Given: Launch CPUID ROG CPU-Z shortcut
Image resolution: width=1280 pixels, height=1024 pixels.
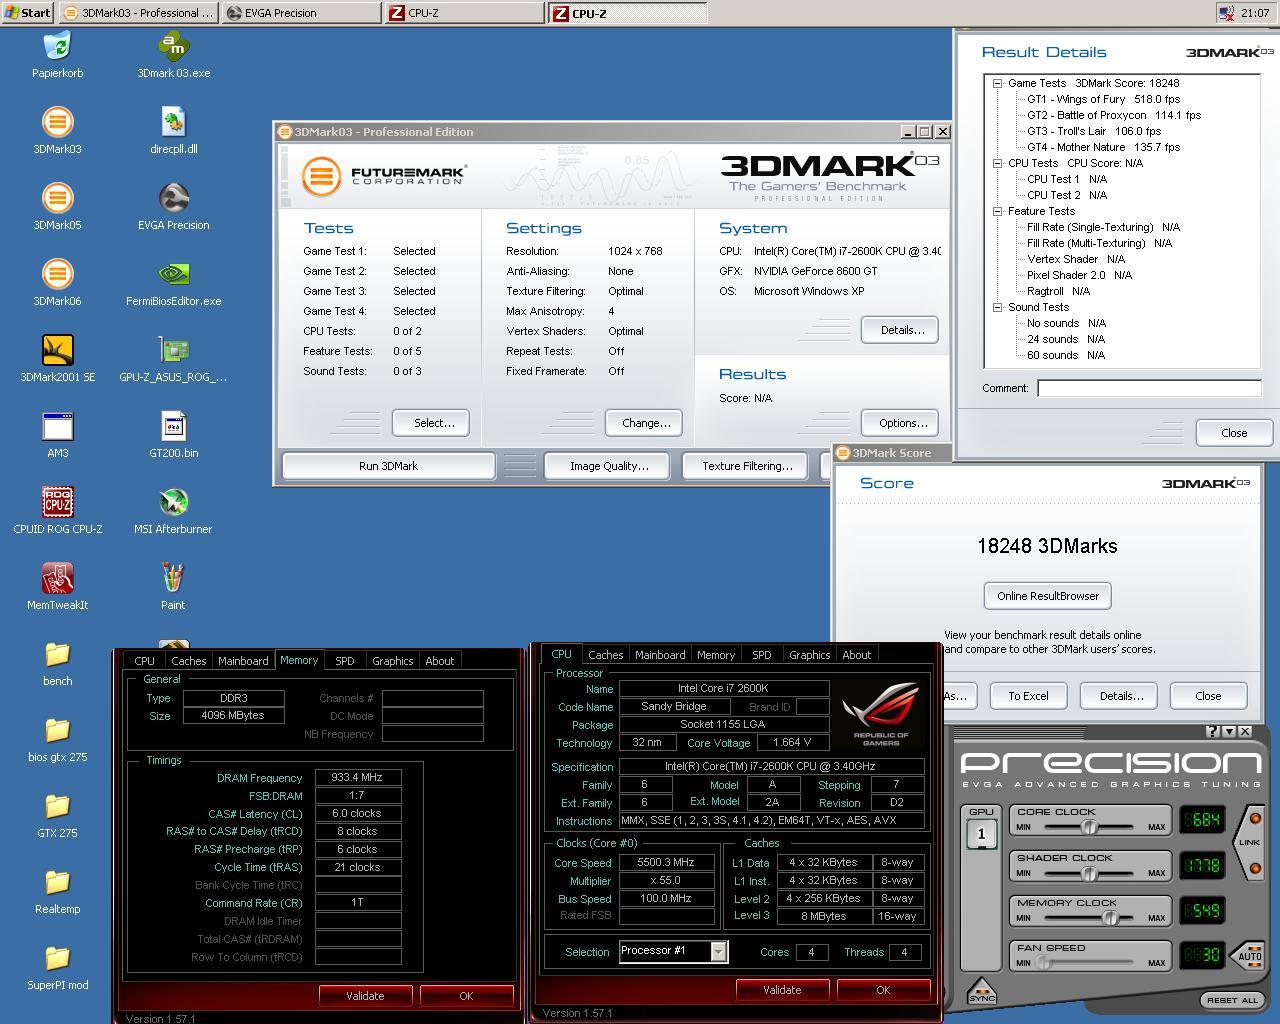Looking at the screenshot, I should point(57,511).
